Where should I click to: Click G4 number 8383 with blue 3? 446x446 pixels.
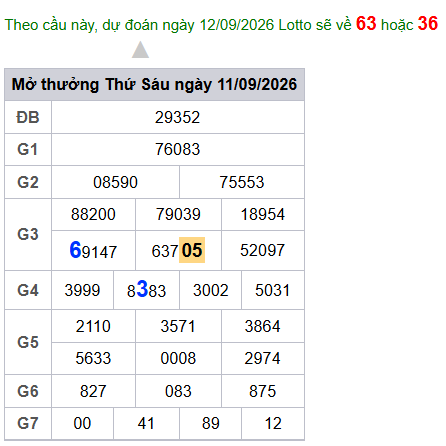coord(146,289)
